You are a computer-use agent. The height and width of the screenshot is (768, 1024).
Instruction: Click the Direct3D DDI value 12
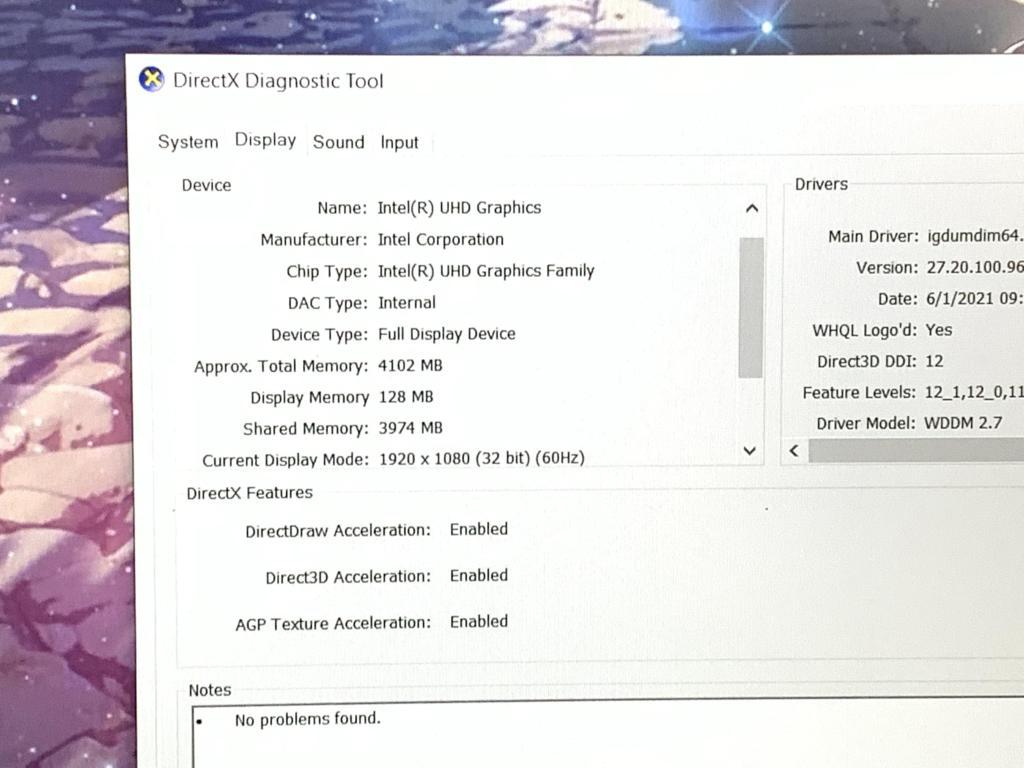click(x=934, y=361)
